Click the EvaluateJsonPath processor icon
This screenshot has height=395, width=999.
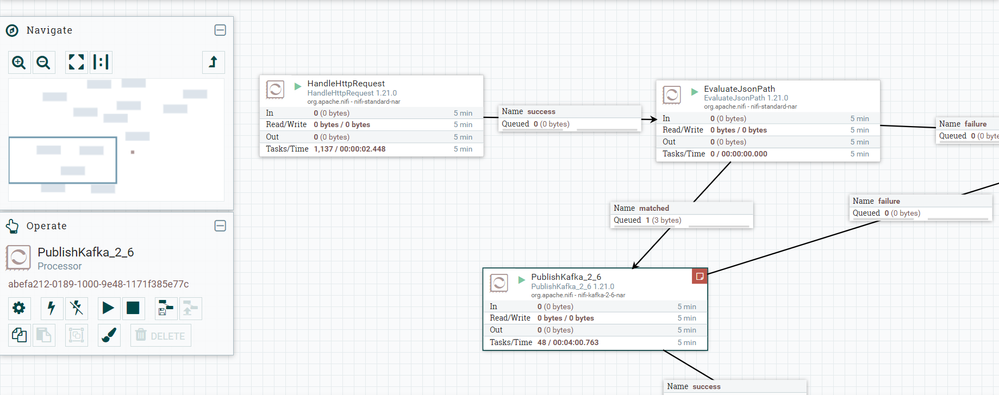[x=672, y=95]
